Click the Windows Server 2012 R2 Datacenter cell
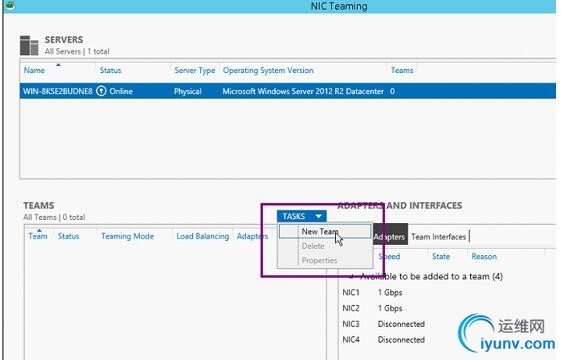The width and height of the screenshot is (561, 360). pyautogui.click(x=303, y=91)
